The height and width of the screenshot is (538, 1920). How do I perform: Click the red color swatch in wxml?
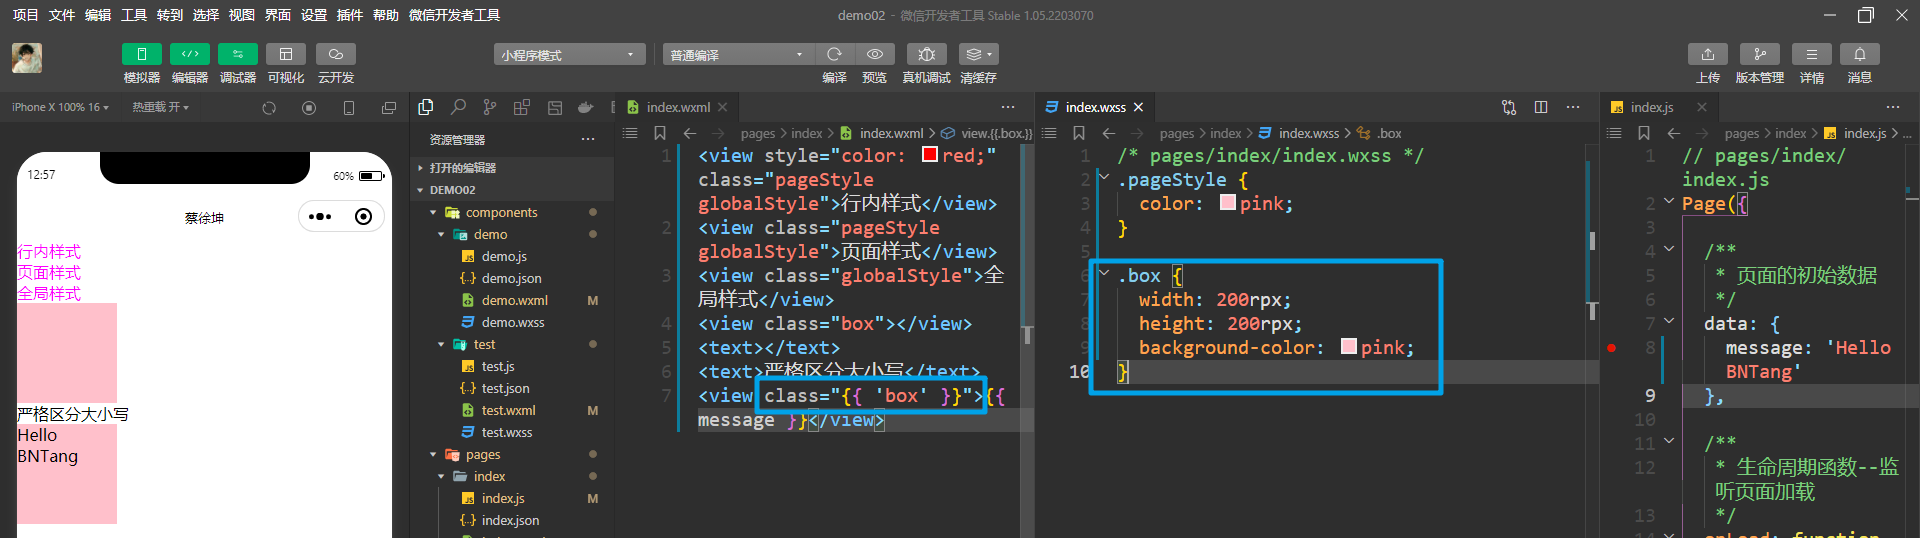coord(929,154)
